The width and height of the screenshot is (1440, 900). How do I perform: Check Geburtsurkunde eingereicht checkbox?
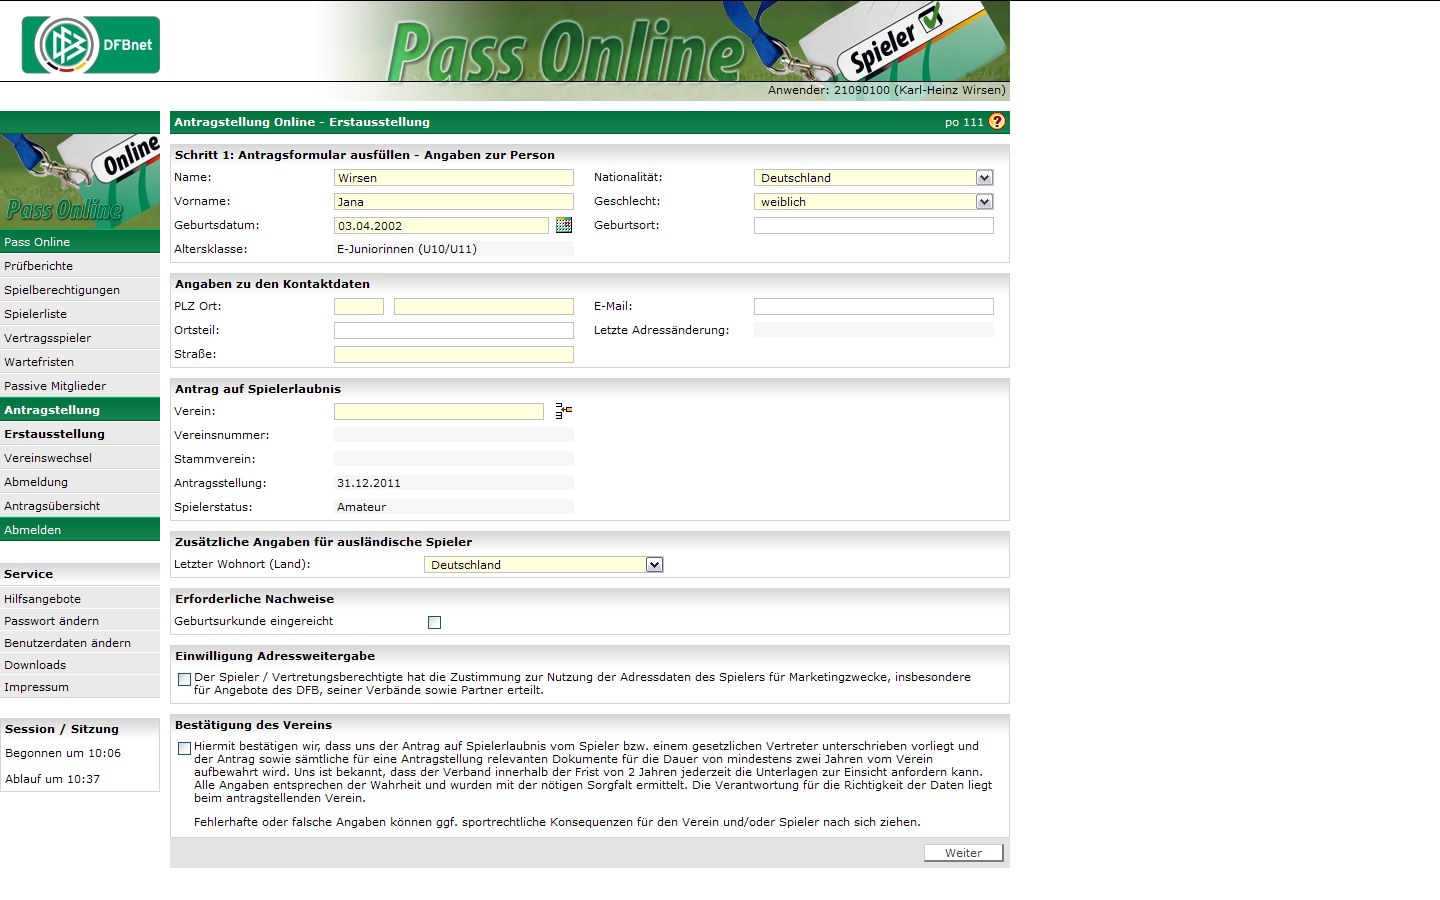pyautogui.click(x=434, y=623)
